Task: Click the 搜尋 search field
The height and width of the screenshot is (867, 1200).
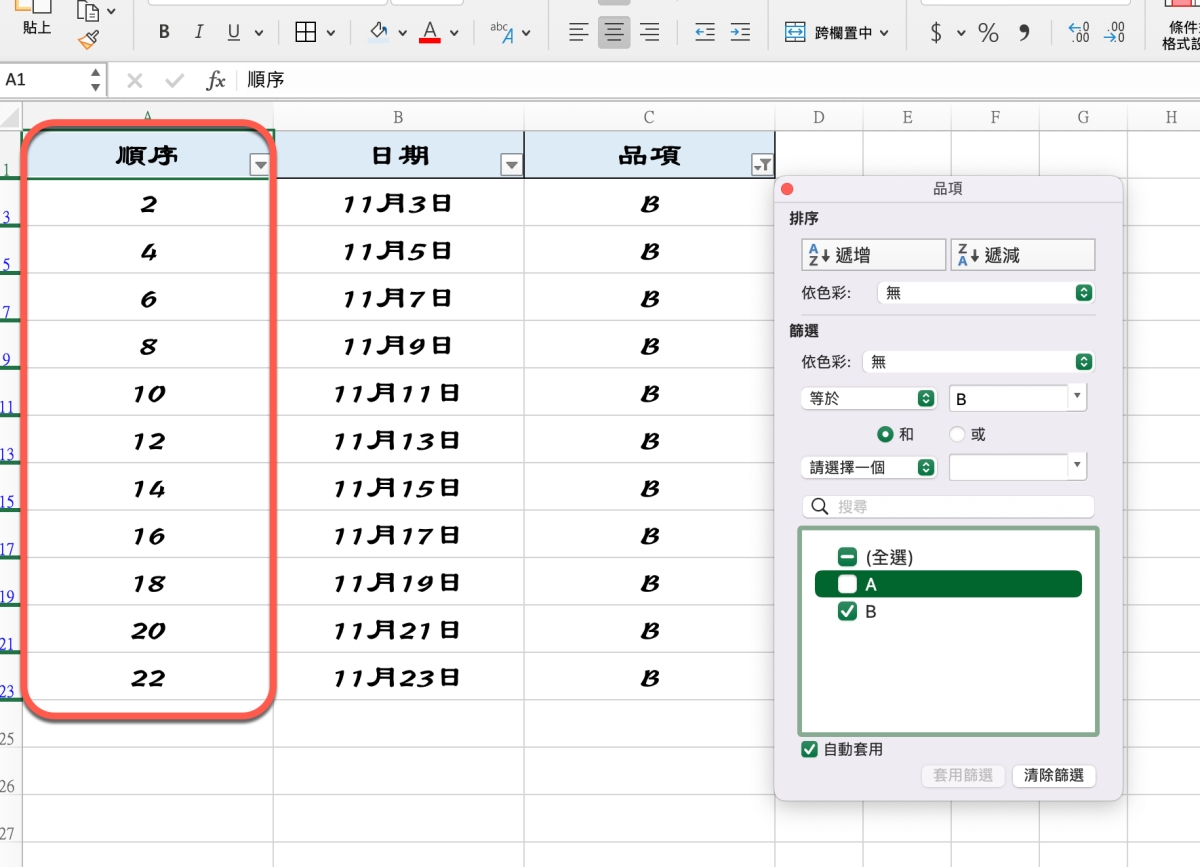Action: coord(948,507)
